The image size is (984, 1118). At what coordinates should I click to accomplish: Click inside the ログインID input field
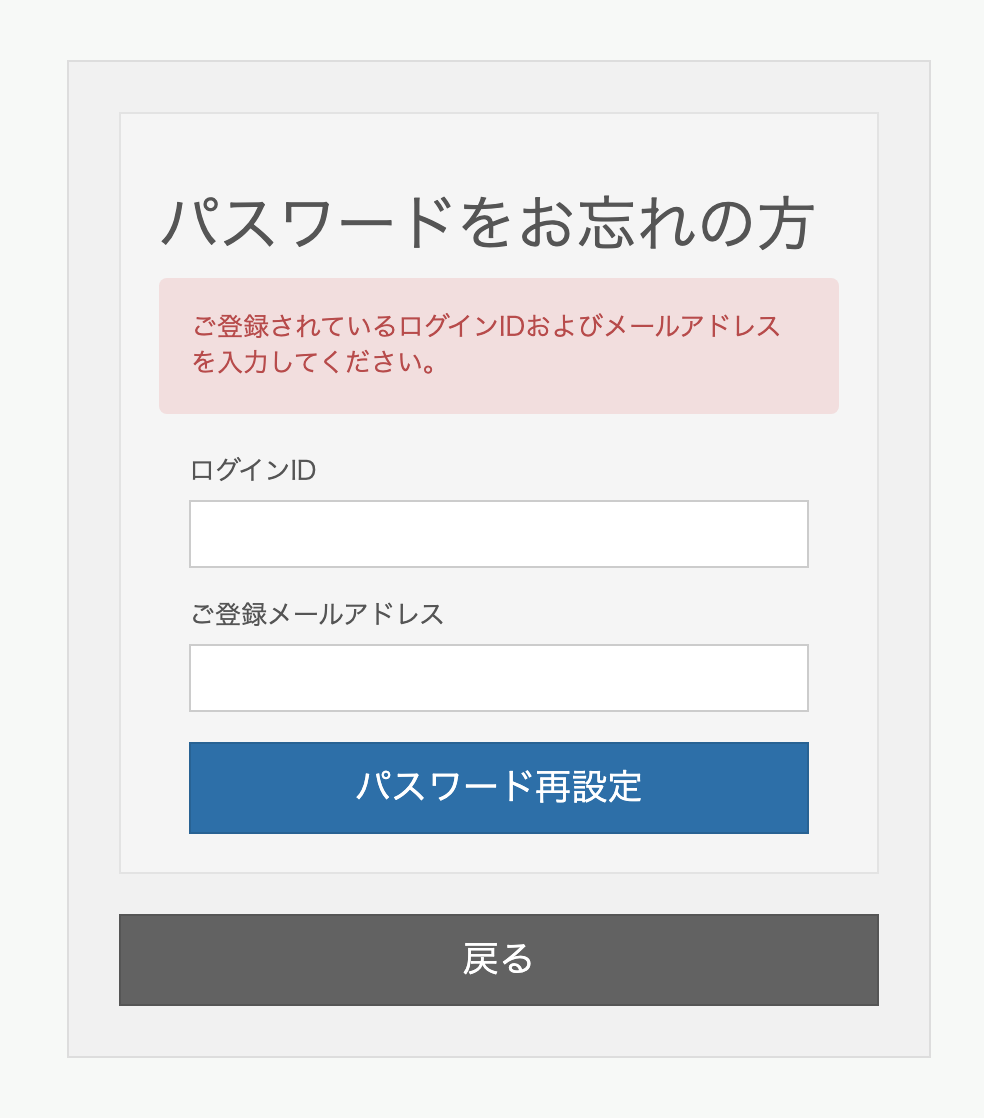497,534
